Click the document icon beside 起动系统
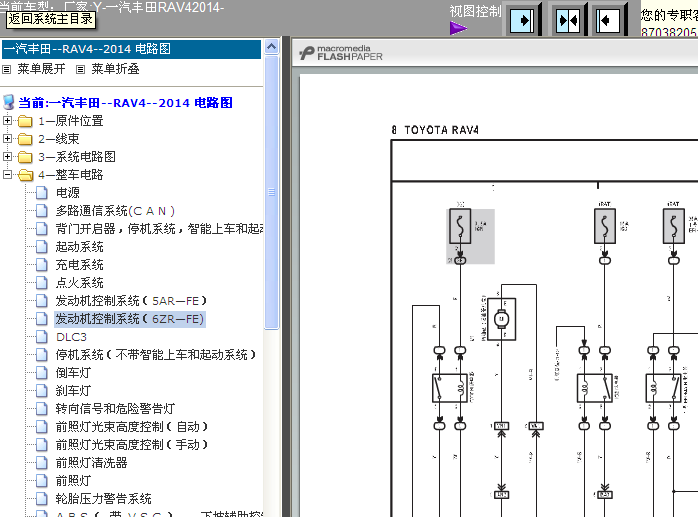 (41, 247)
